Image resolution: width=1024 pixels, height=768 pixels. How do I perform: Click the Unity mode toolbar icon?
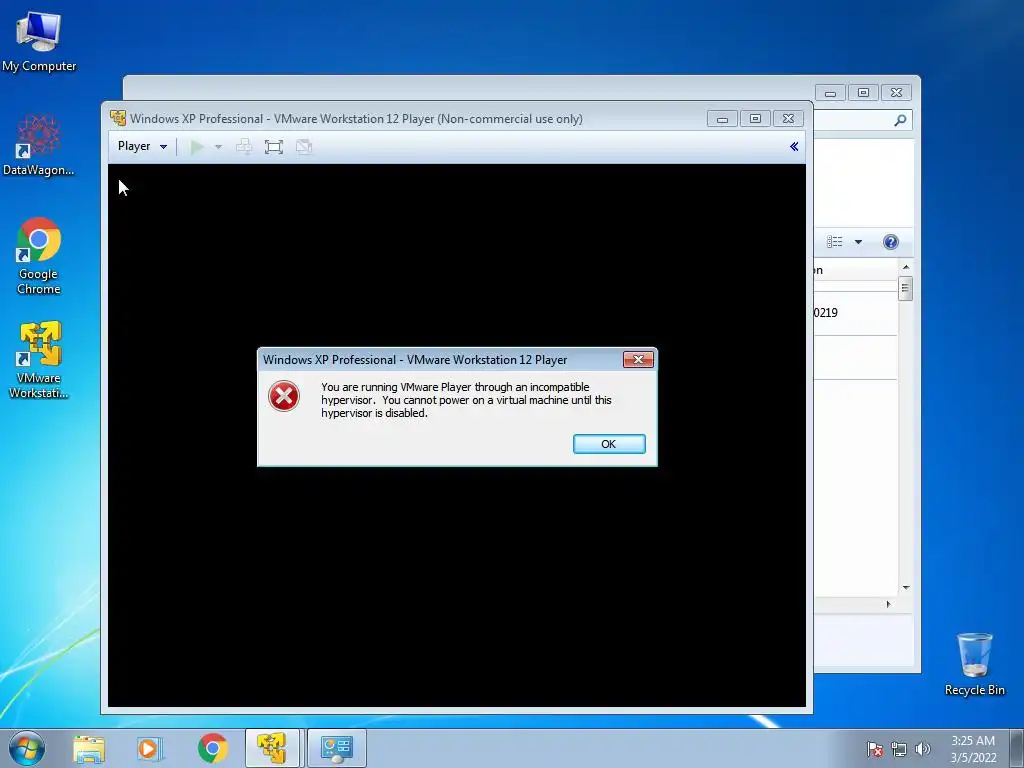click(304, 146)
